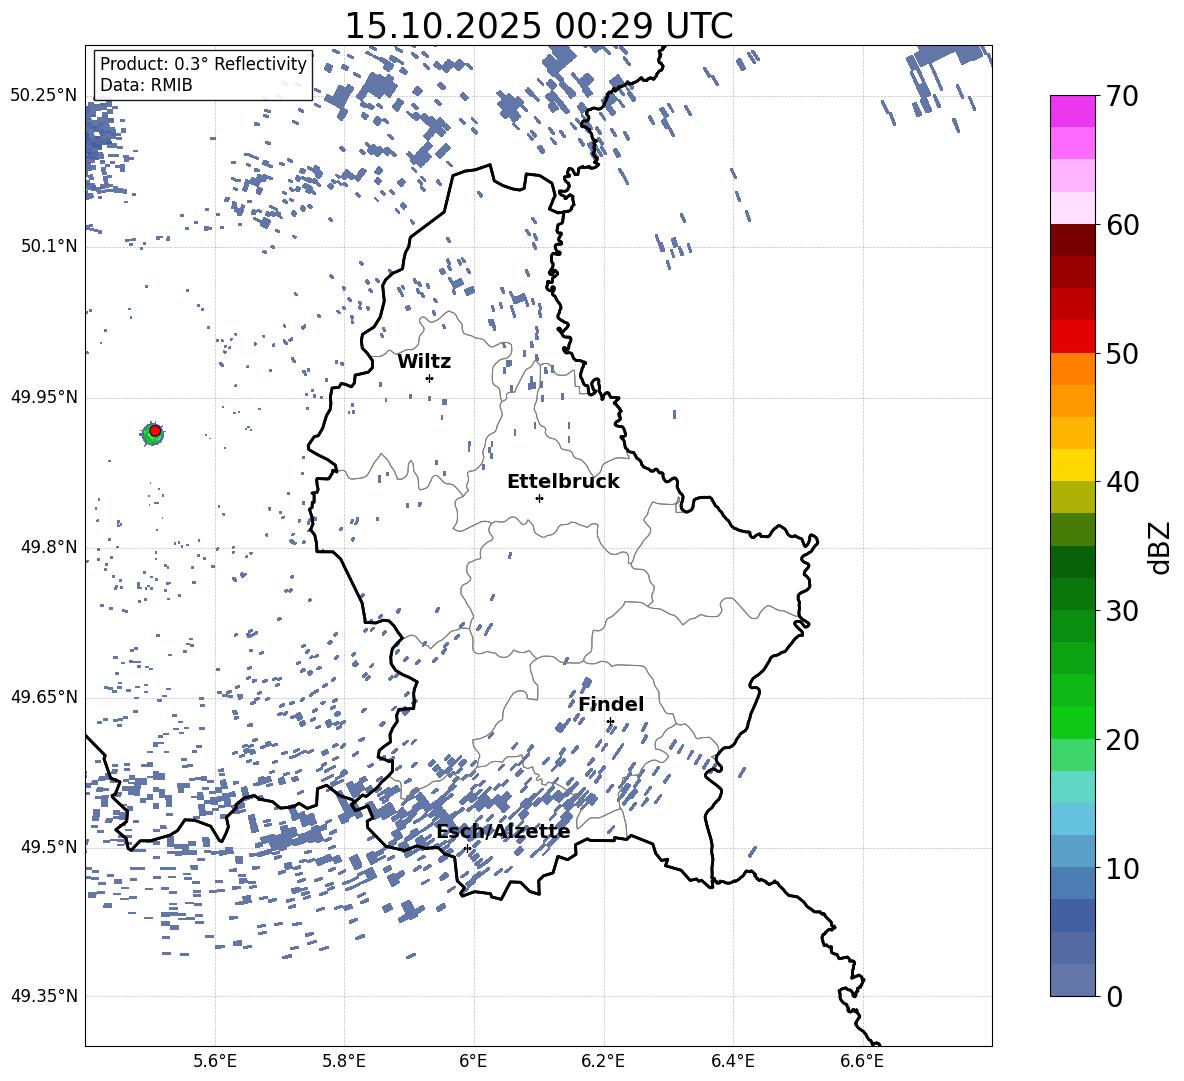Click the title '15.10.2025 00:29 UTC'

(538, 25)
